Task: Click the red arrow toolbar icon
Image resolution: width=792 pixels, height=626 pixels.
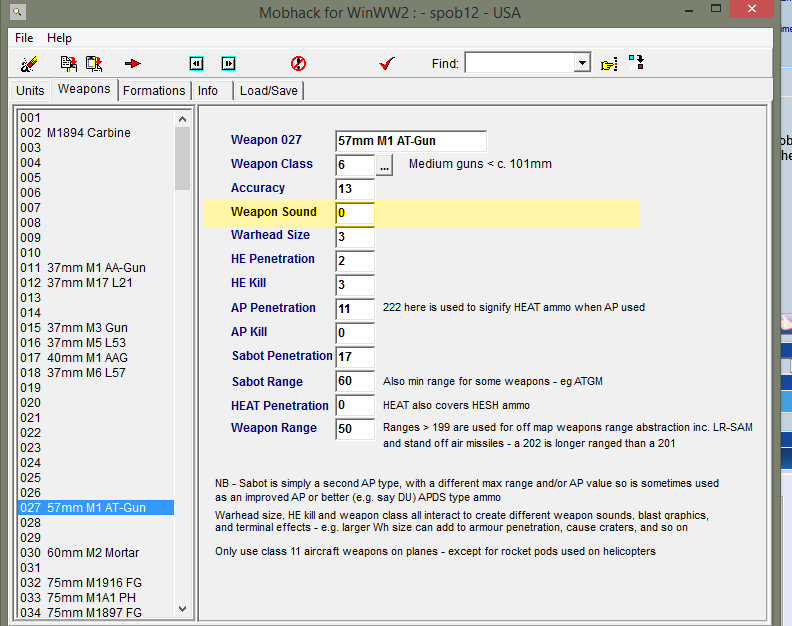Action: click(x=133, y=63)
